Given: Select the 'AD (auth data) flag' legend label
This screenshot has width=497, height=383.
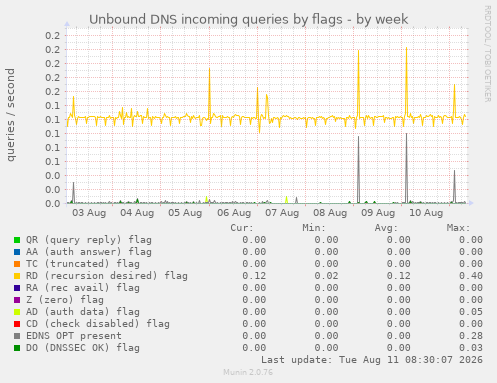Looking at the screenshot, I should click(x=83, y=312).
